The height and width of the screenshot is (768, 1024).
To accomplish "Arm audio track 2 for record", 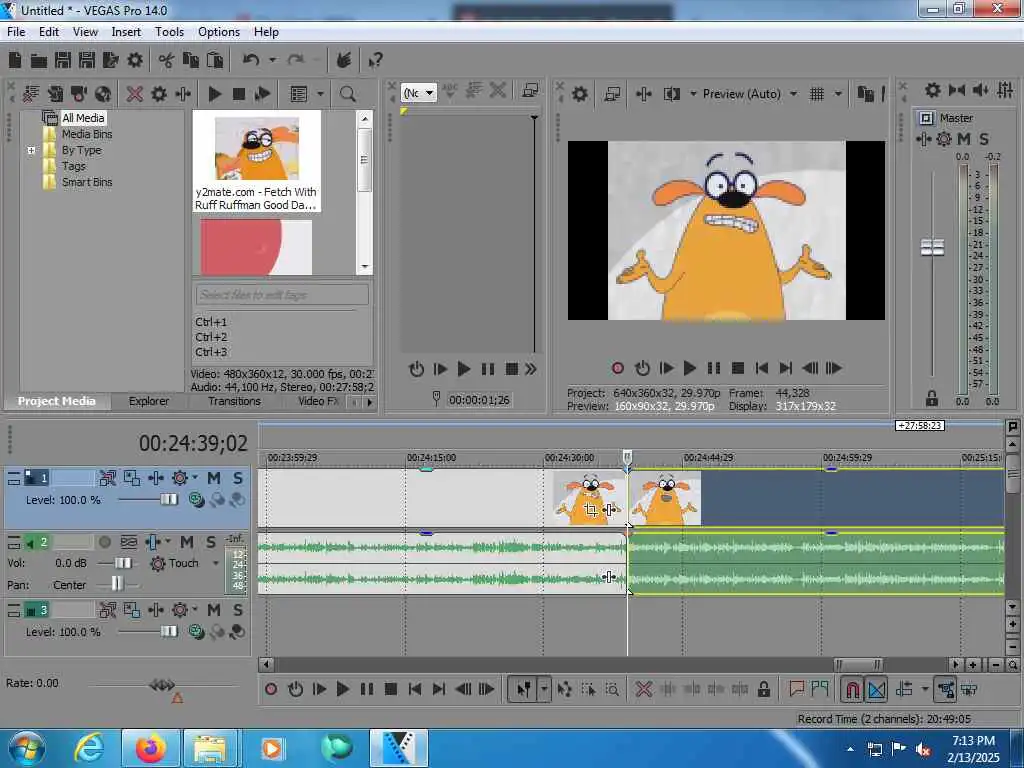I will pyautogui.click(x=104, y=542).
